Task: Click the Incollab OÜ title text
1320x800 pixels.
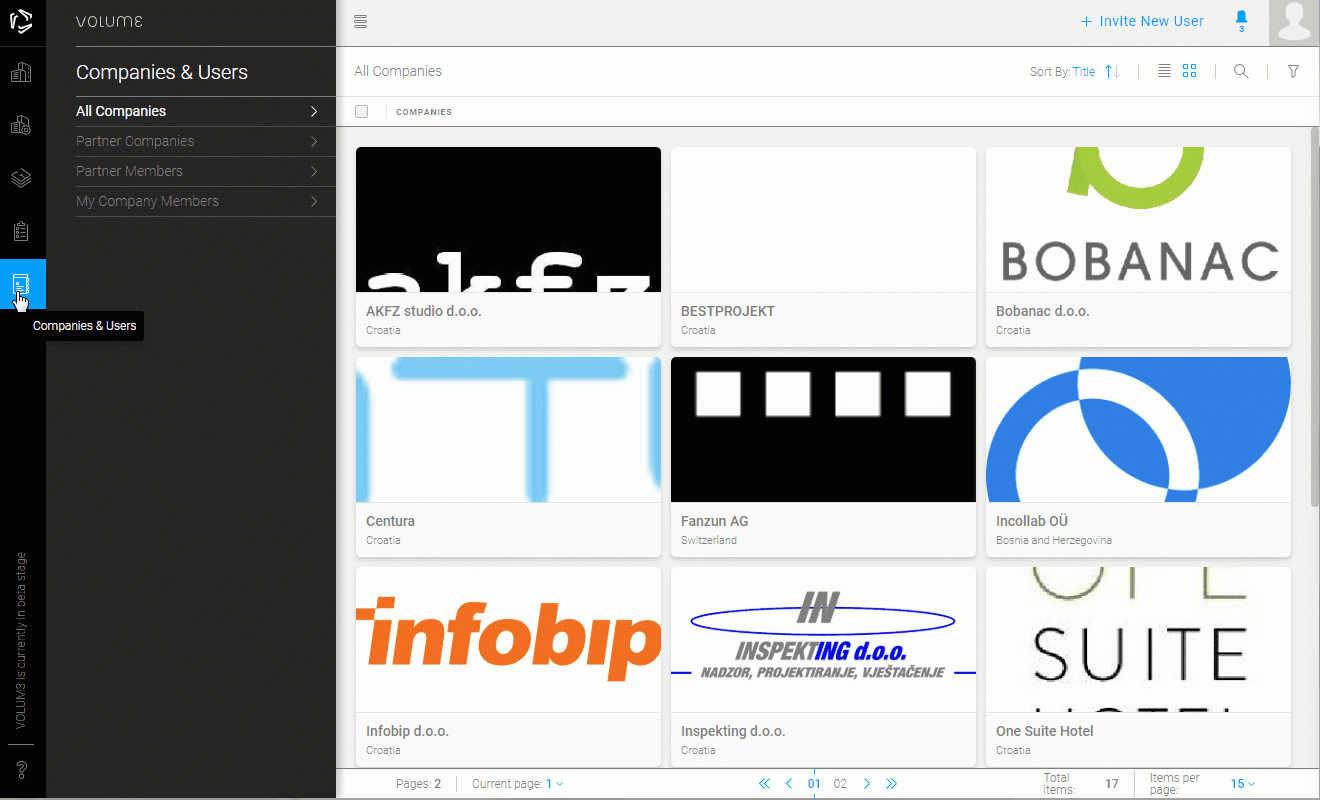Action: click(x=1032, y=521)
